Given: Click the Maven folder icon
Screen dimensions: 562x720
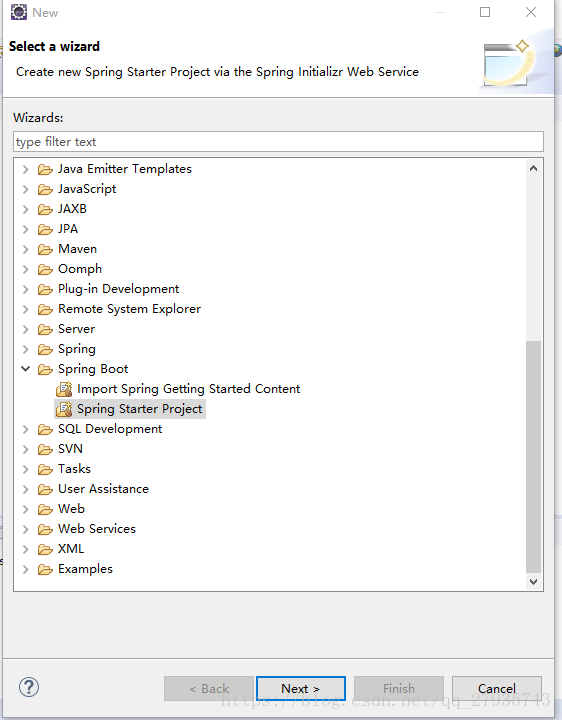Looking at the screenshot, I should click(x=45, y=249).
